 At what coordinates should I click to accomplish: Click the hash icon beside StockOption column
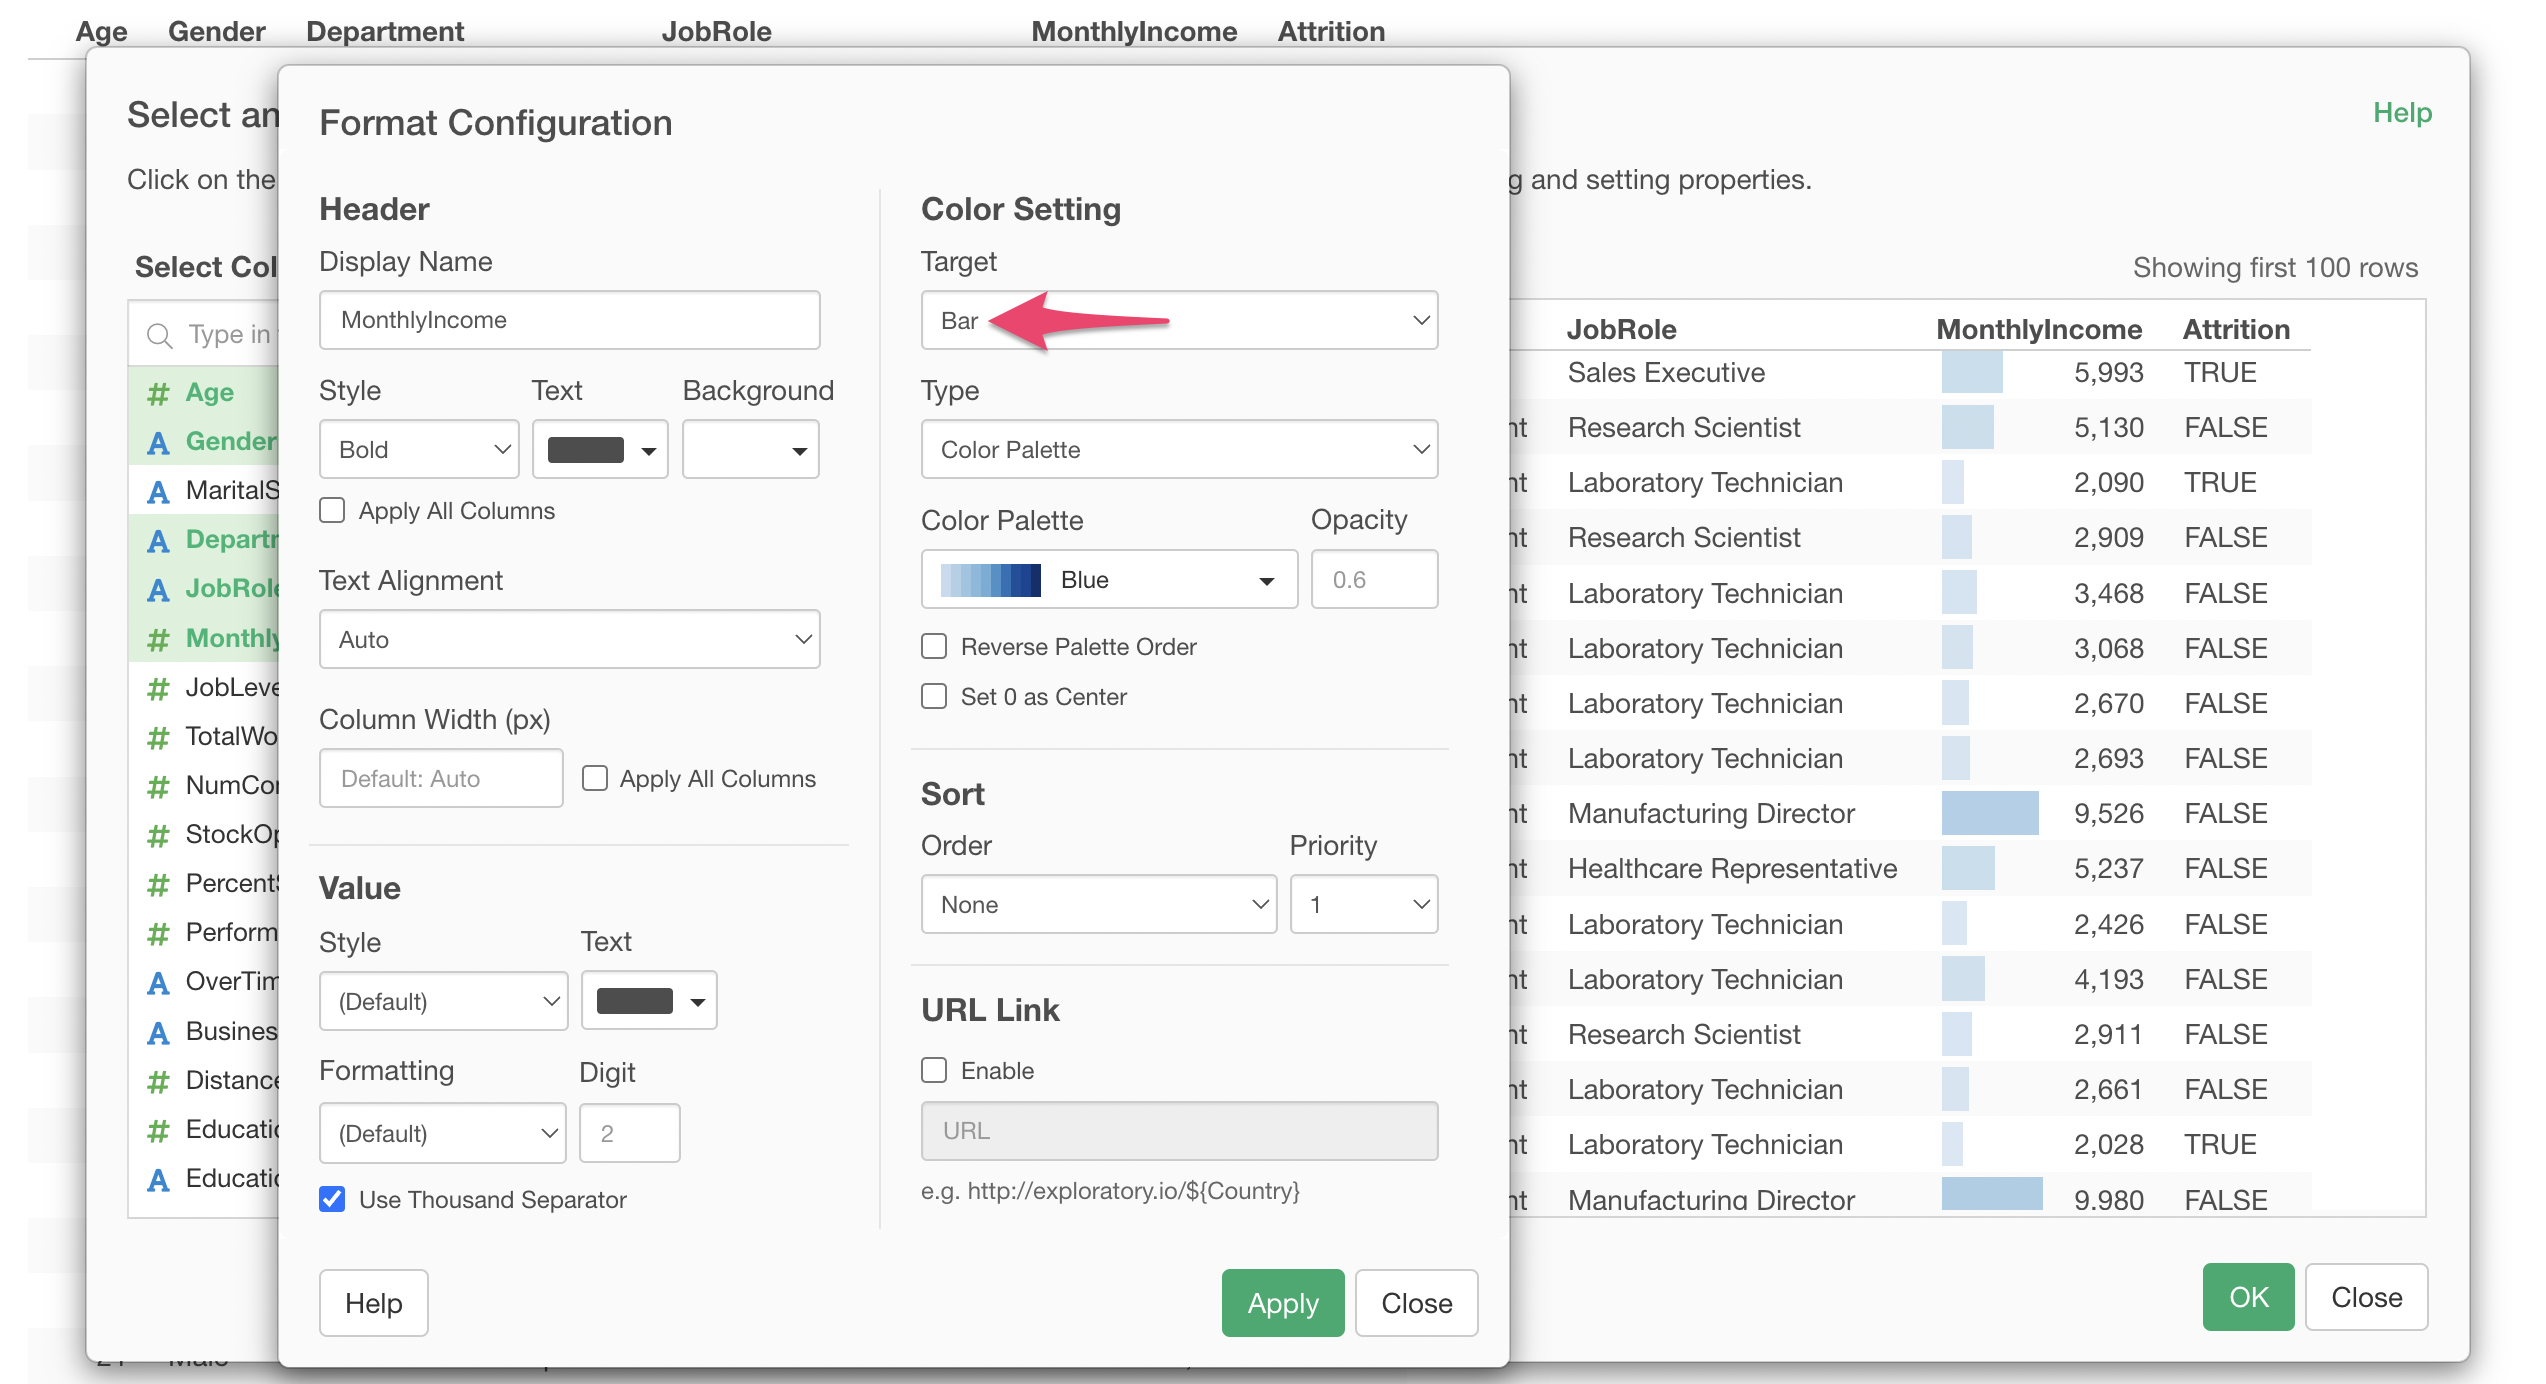[158, 835]
